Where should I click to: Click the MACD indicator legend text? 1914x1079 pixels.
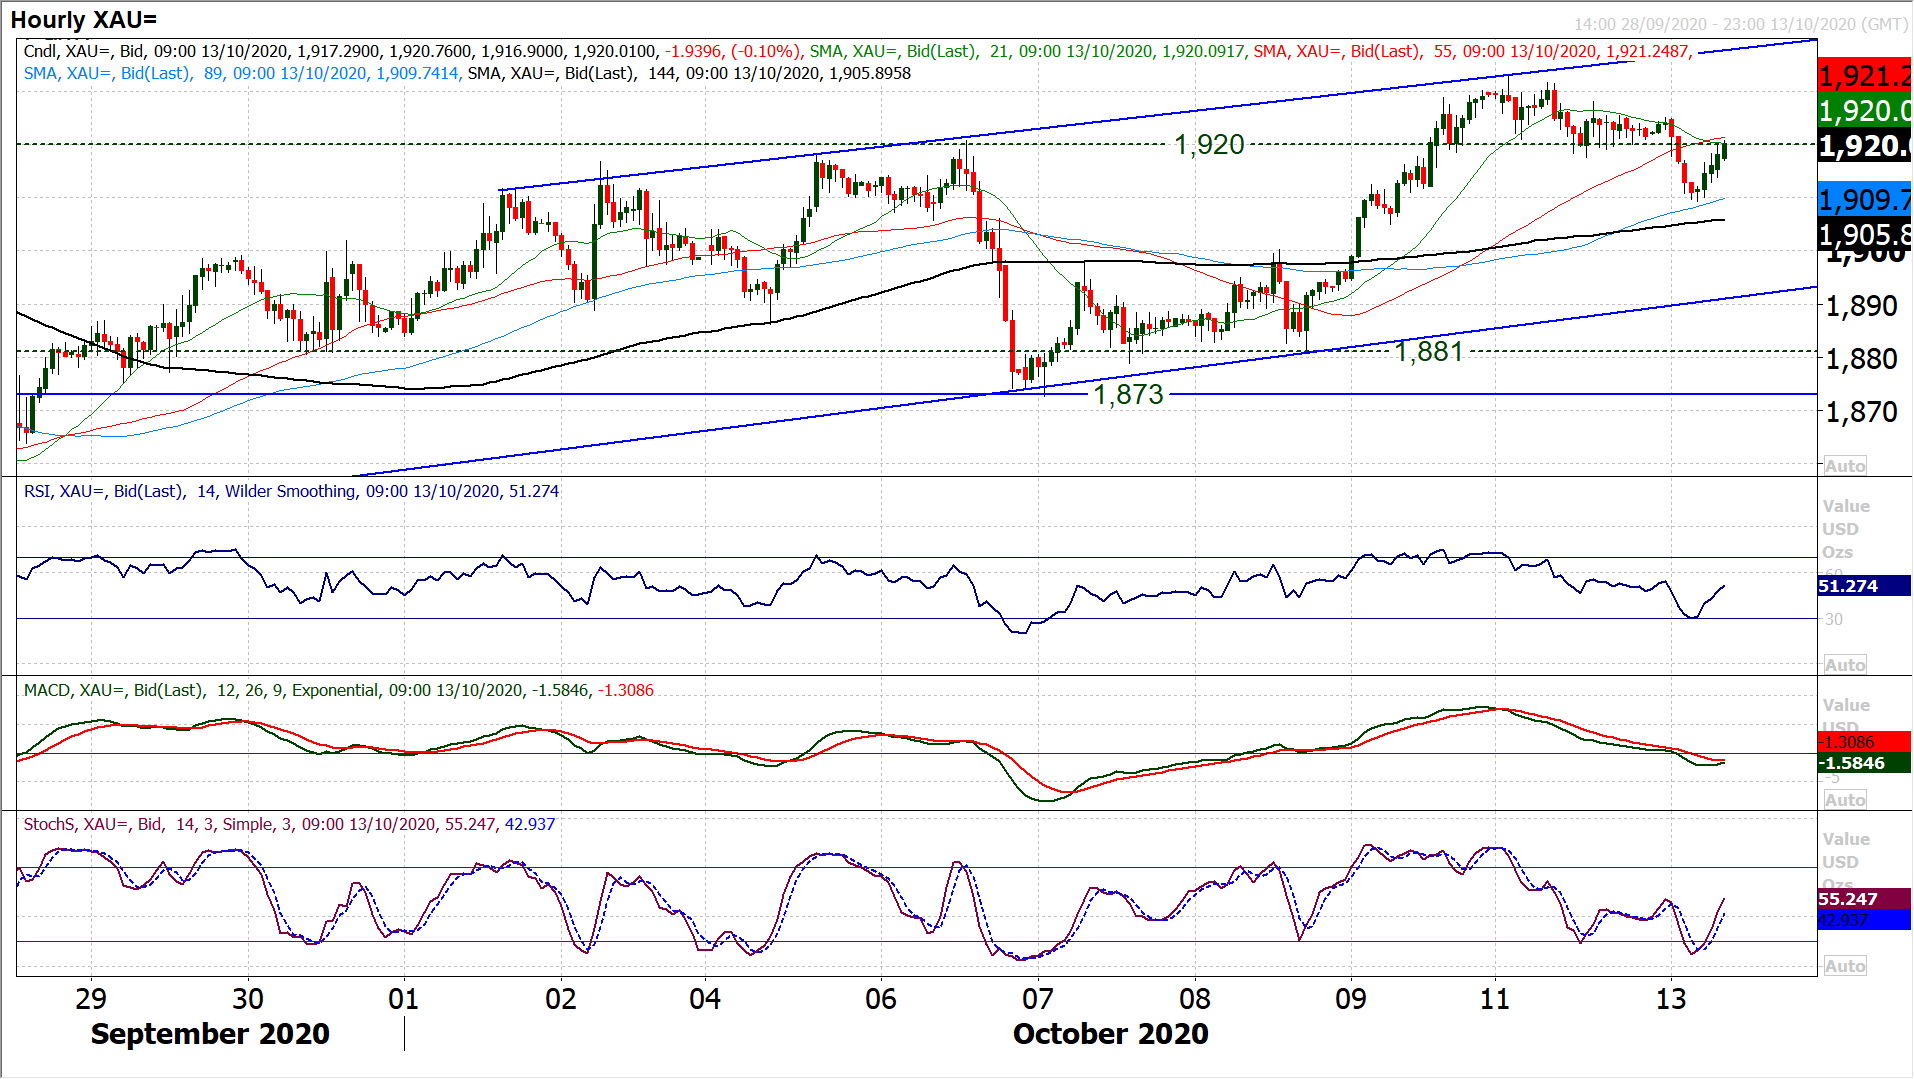[338, 690]
